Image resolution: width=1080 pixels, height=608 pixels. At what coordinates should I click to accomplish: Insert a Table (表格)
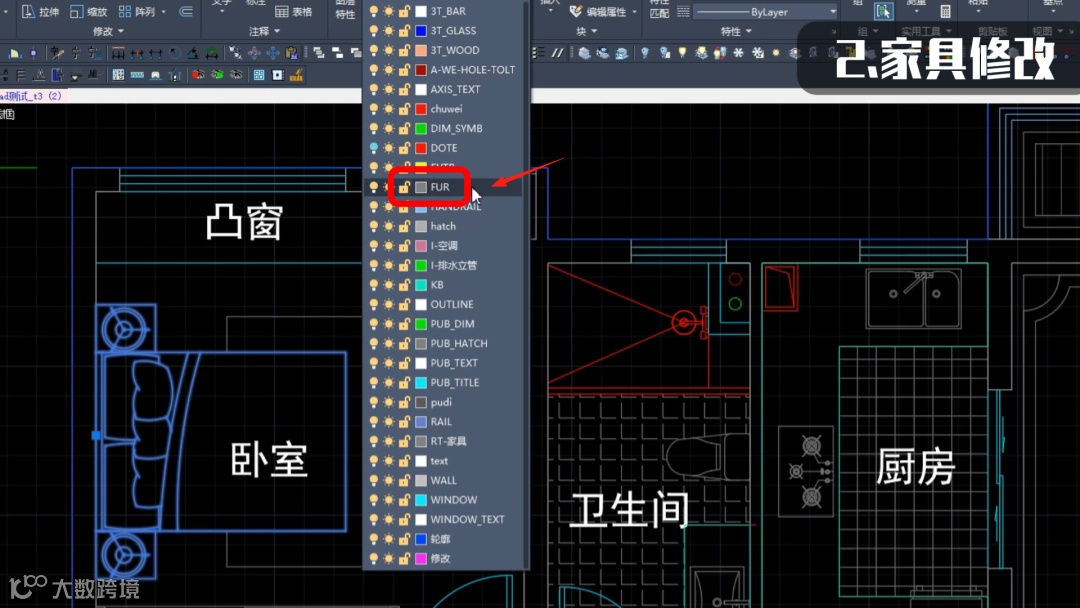pyautogui.click(x=293, y=12)
